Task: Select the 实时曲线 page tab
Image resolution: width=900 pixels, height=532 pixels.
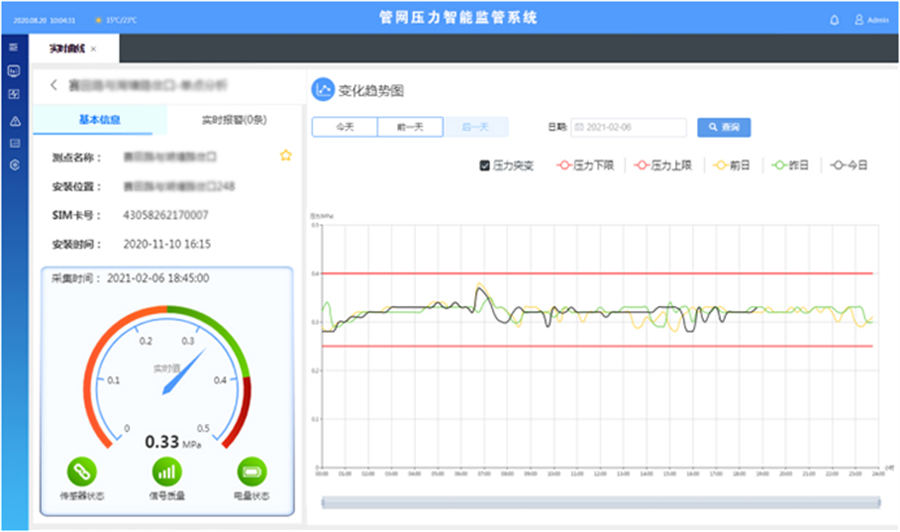Action: 74,49
